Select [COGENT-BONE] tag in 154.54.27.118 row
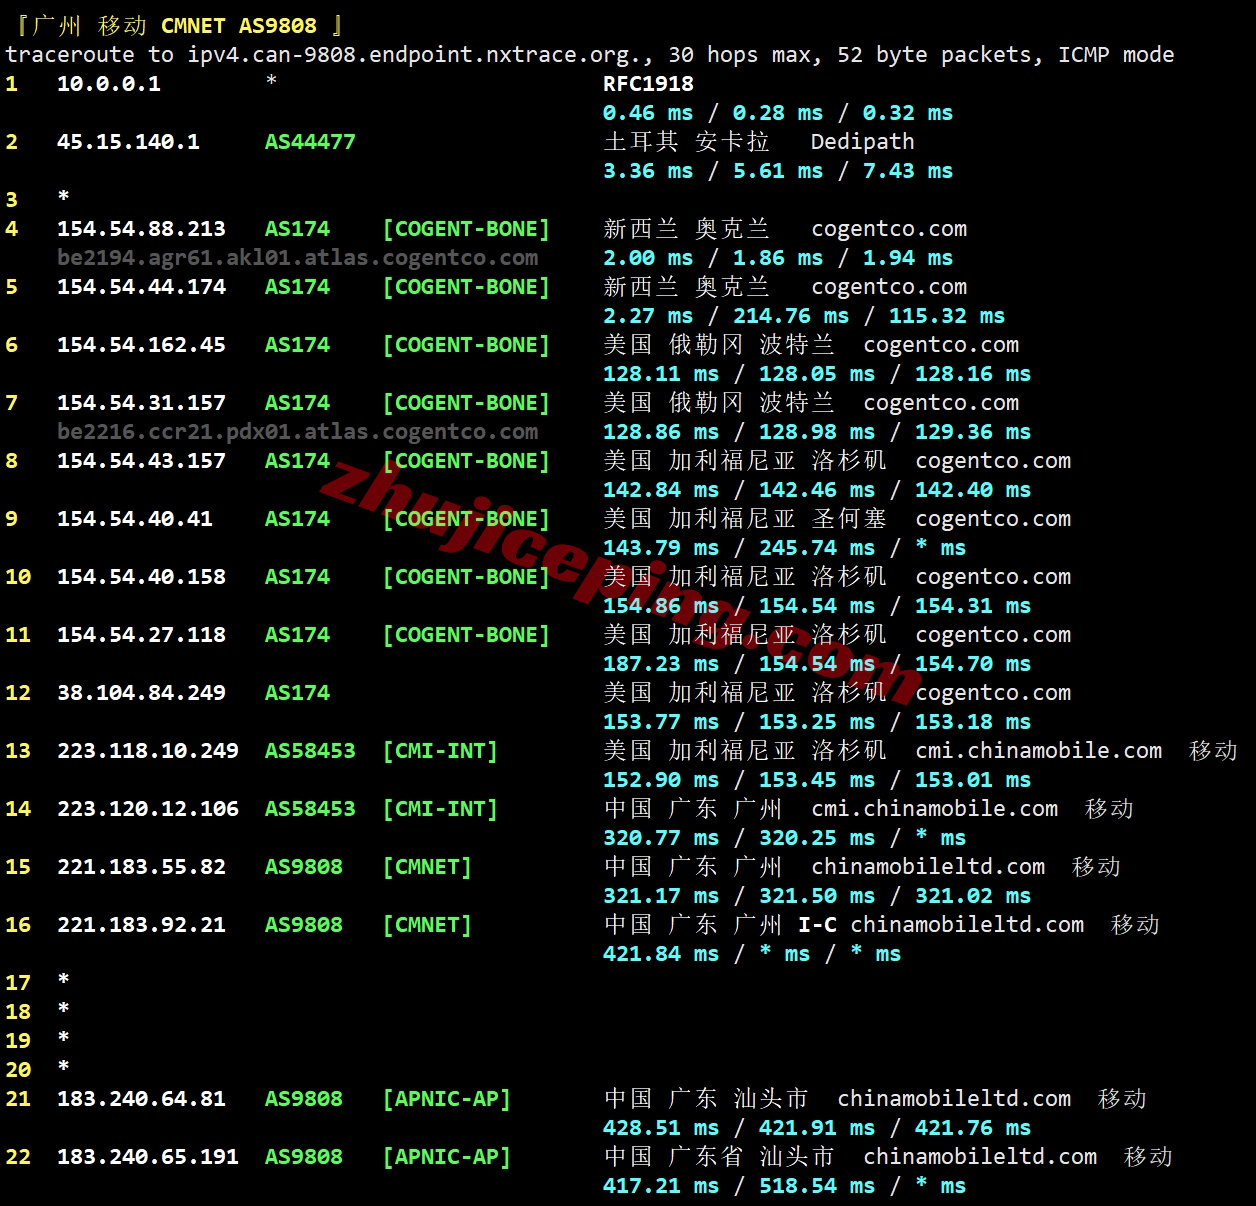 coord(466,635)
